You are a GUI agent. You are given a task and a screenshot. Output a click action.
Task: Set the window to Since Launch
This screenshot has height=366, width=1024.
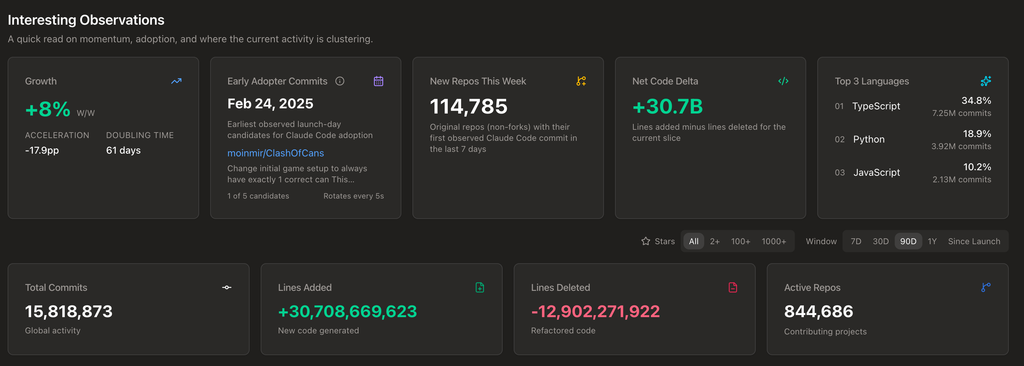[974, 241]
